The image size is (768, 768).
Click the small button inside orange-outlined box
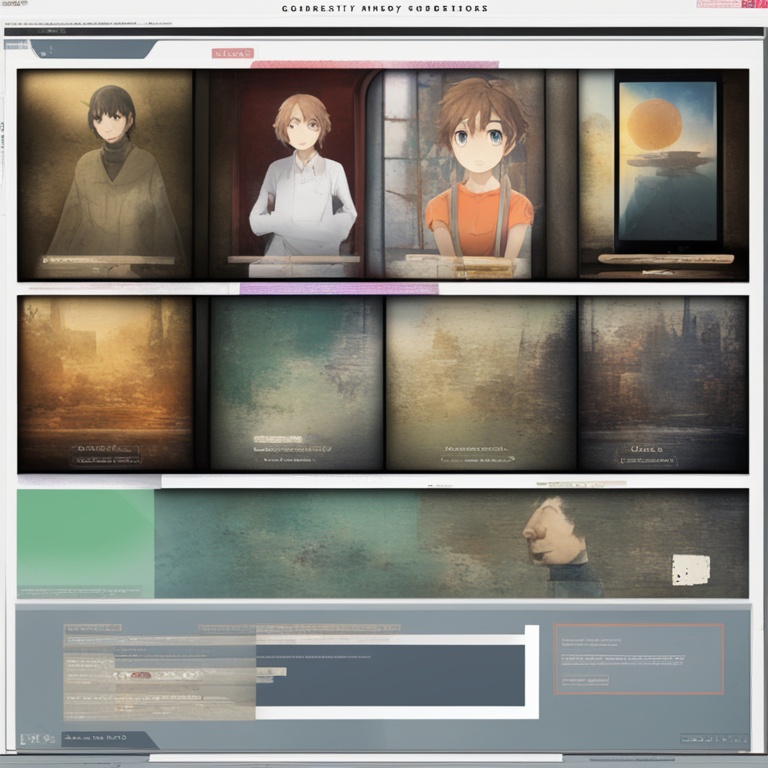tap(585, 680)
